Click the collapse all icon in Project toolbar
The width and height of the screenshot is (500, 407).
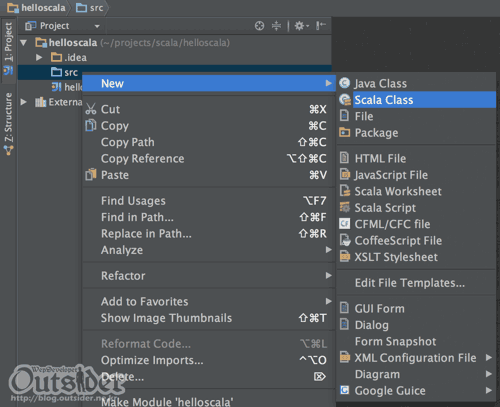tap(276, 26)
